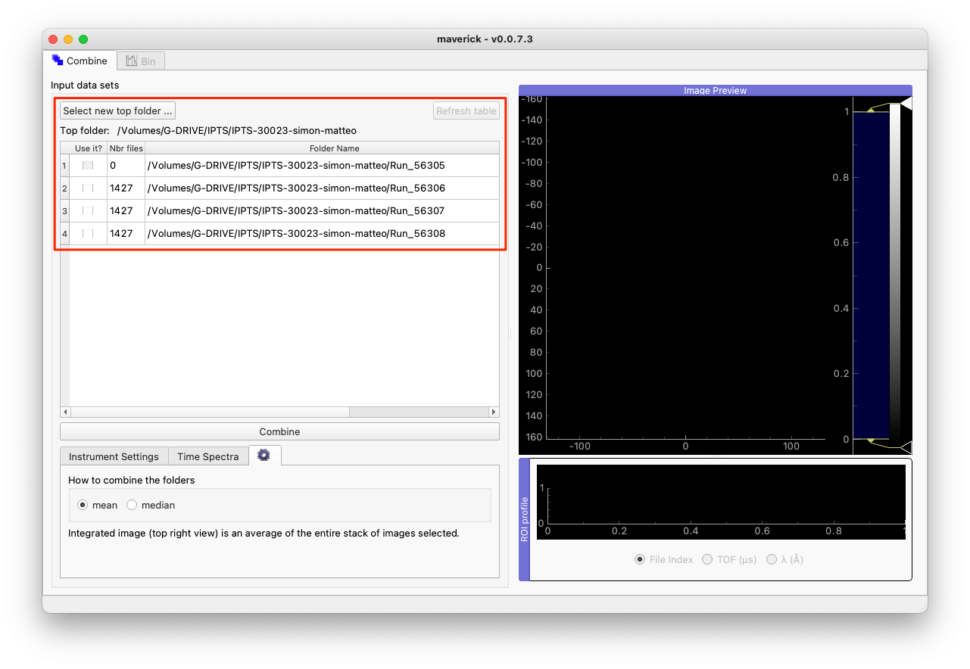Close the maverick window
The image size is (970, 669).
(53, 39)
